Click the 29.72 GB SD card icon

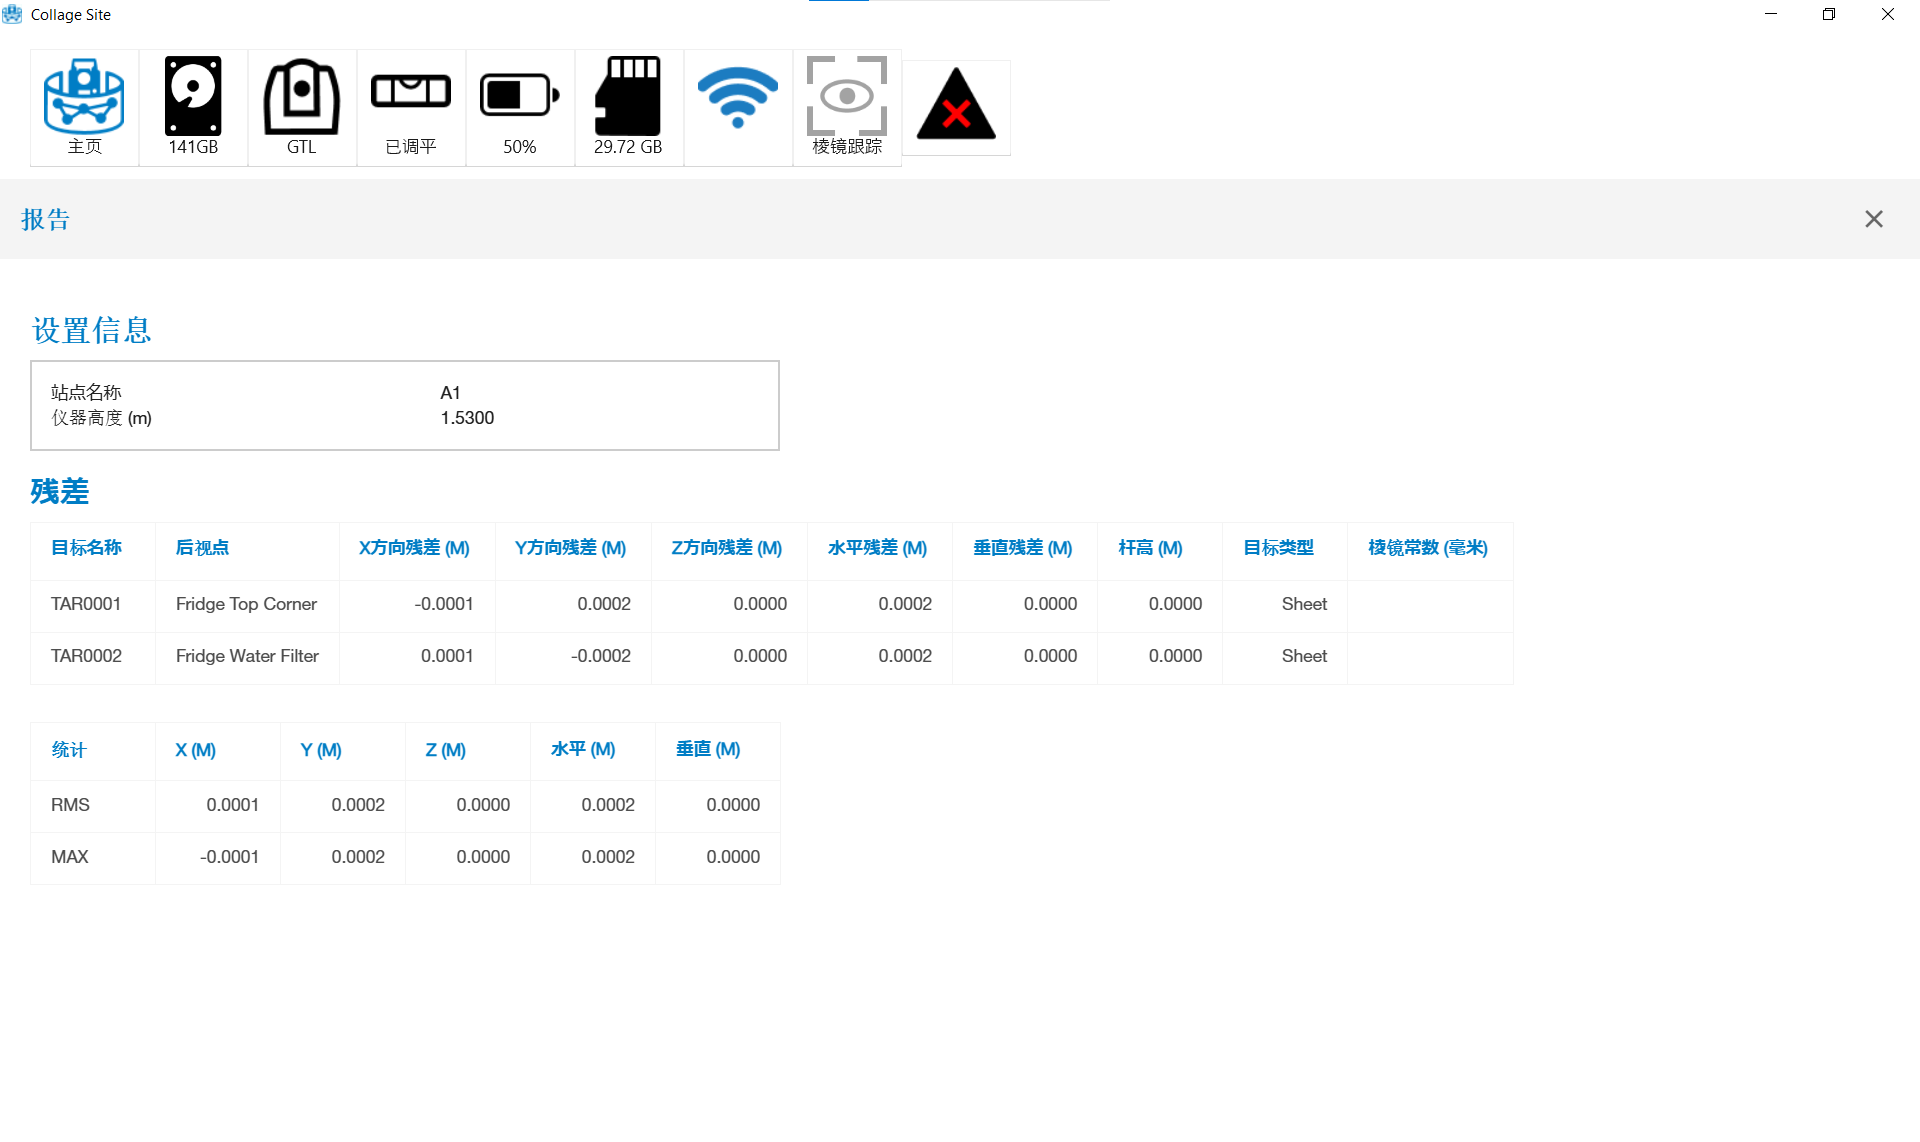tap(628, 107)
